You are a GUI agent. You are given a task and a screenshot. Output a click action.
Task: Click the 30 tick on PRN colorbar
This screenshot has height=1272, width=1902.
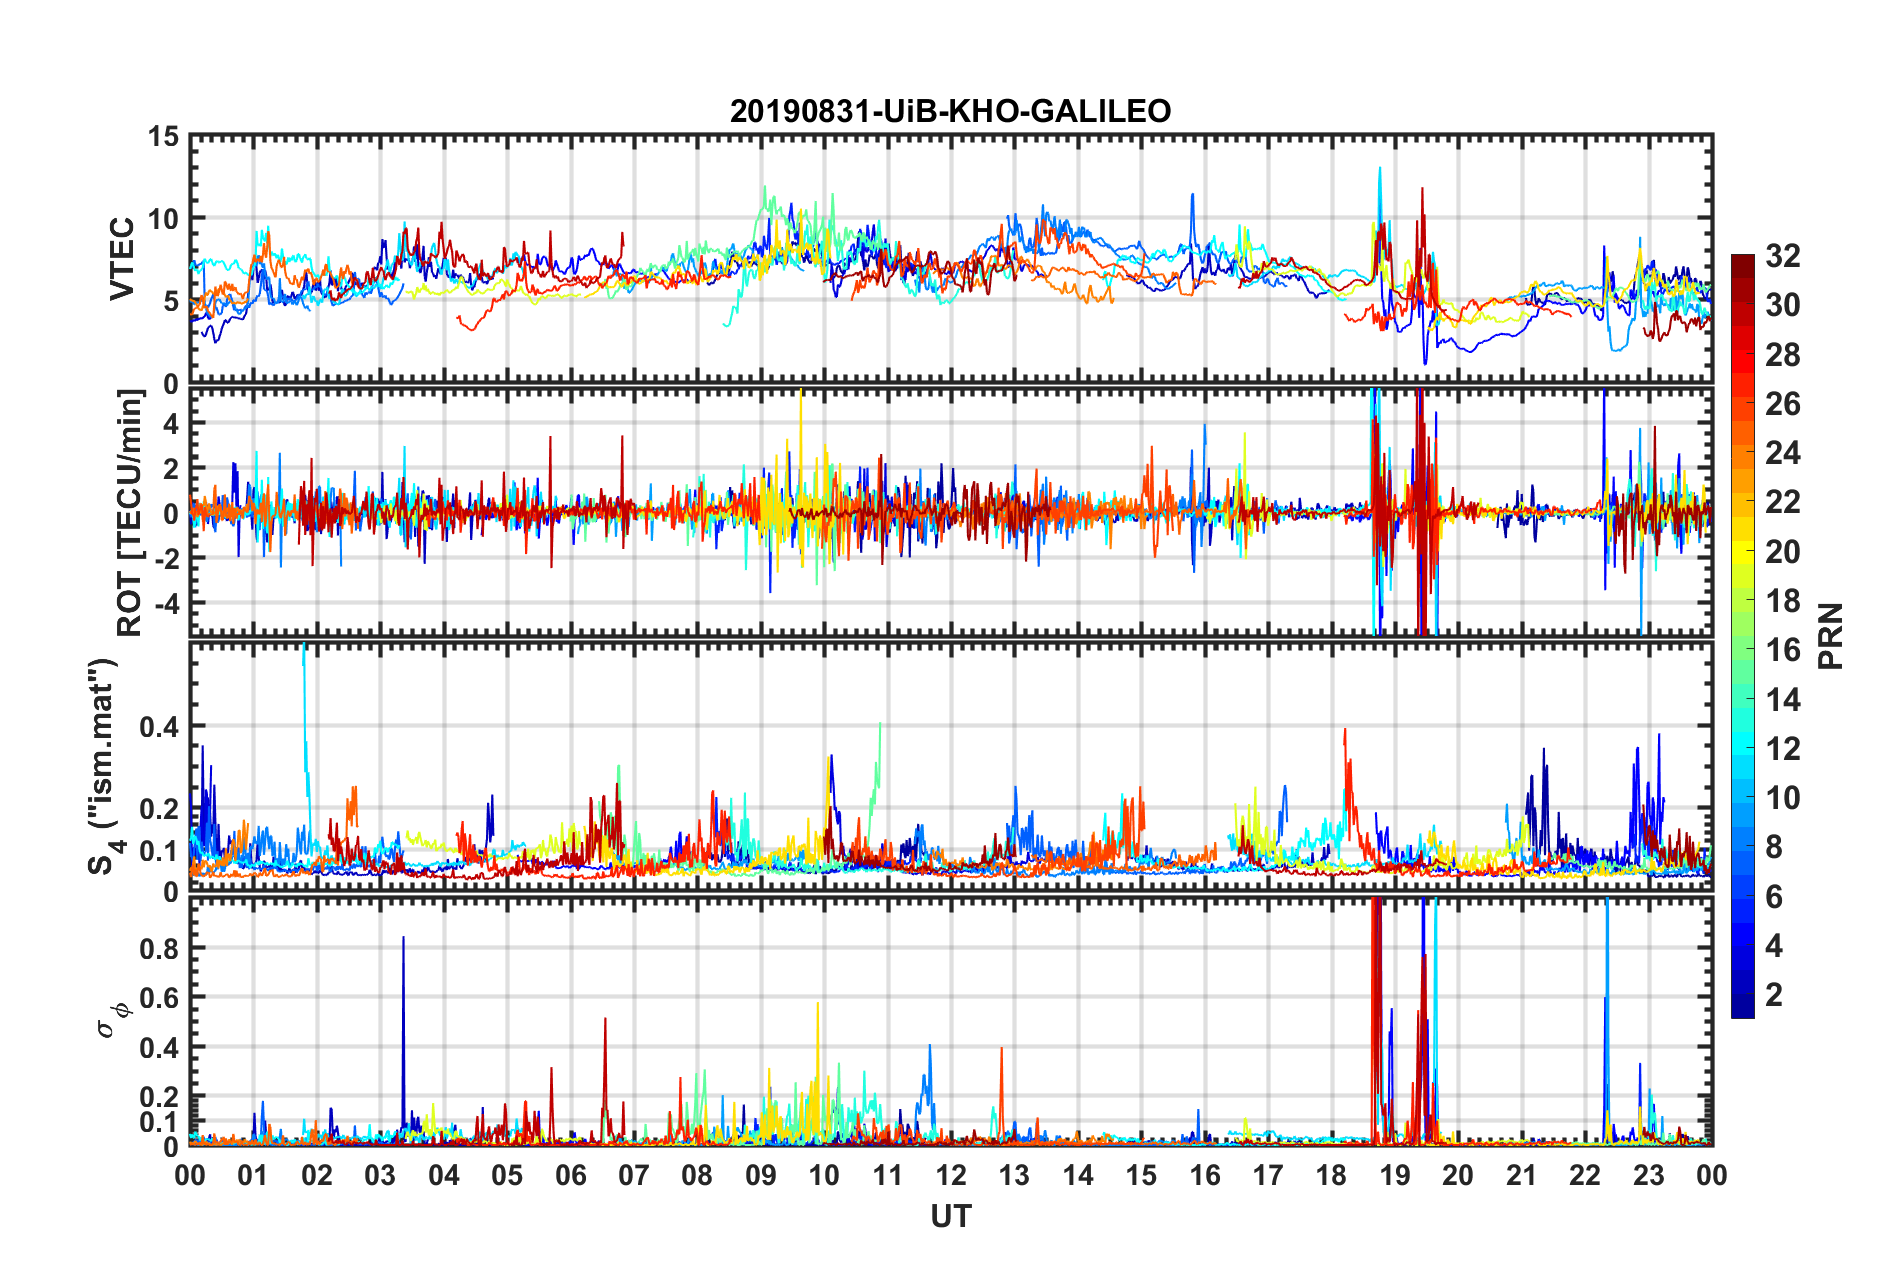(1783, 305)
